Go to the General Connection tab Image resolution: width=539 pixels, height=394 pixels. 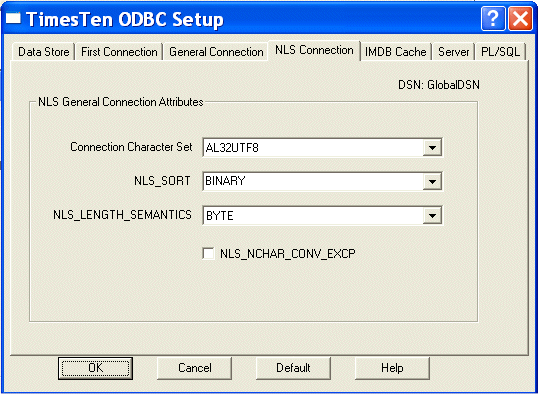coord(216,52)
